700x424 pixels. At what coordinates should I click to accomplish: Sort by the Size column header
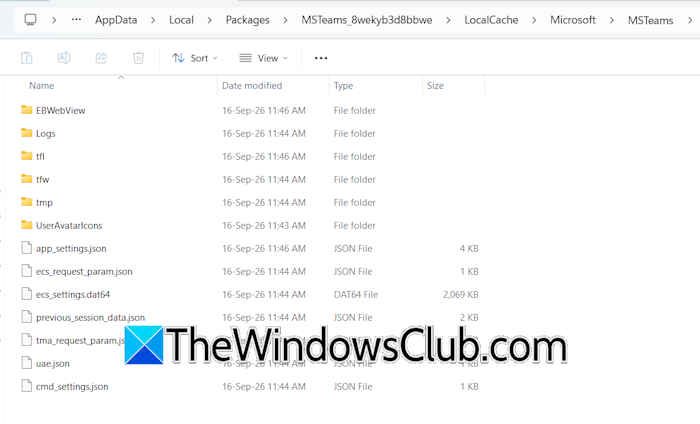[435, 85]
